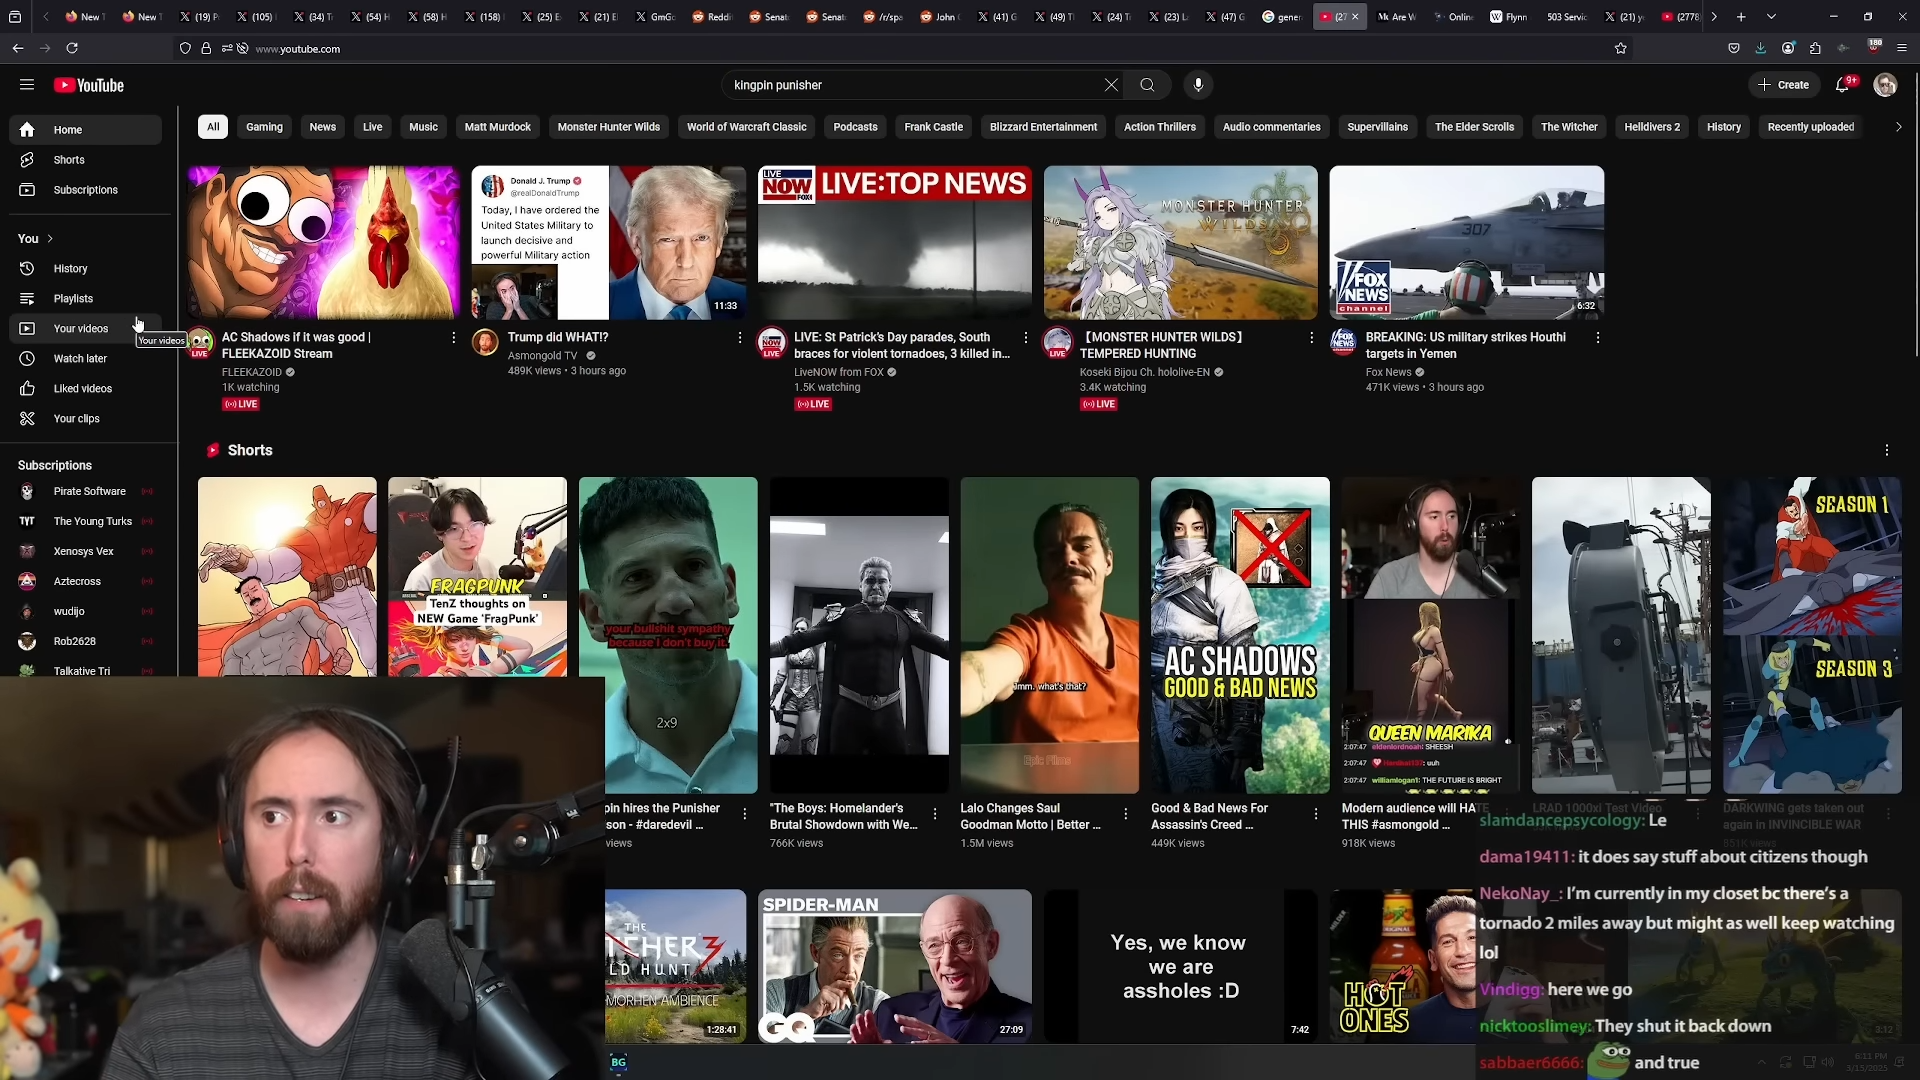
Task: Clear the search box text
Action: 1111,85
